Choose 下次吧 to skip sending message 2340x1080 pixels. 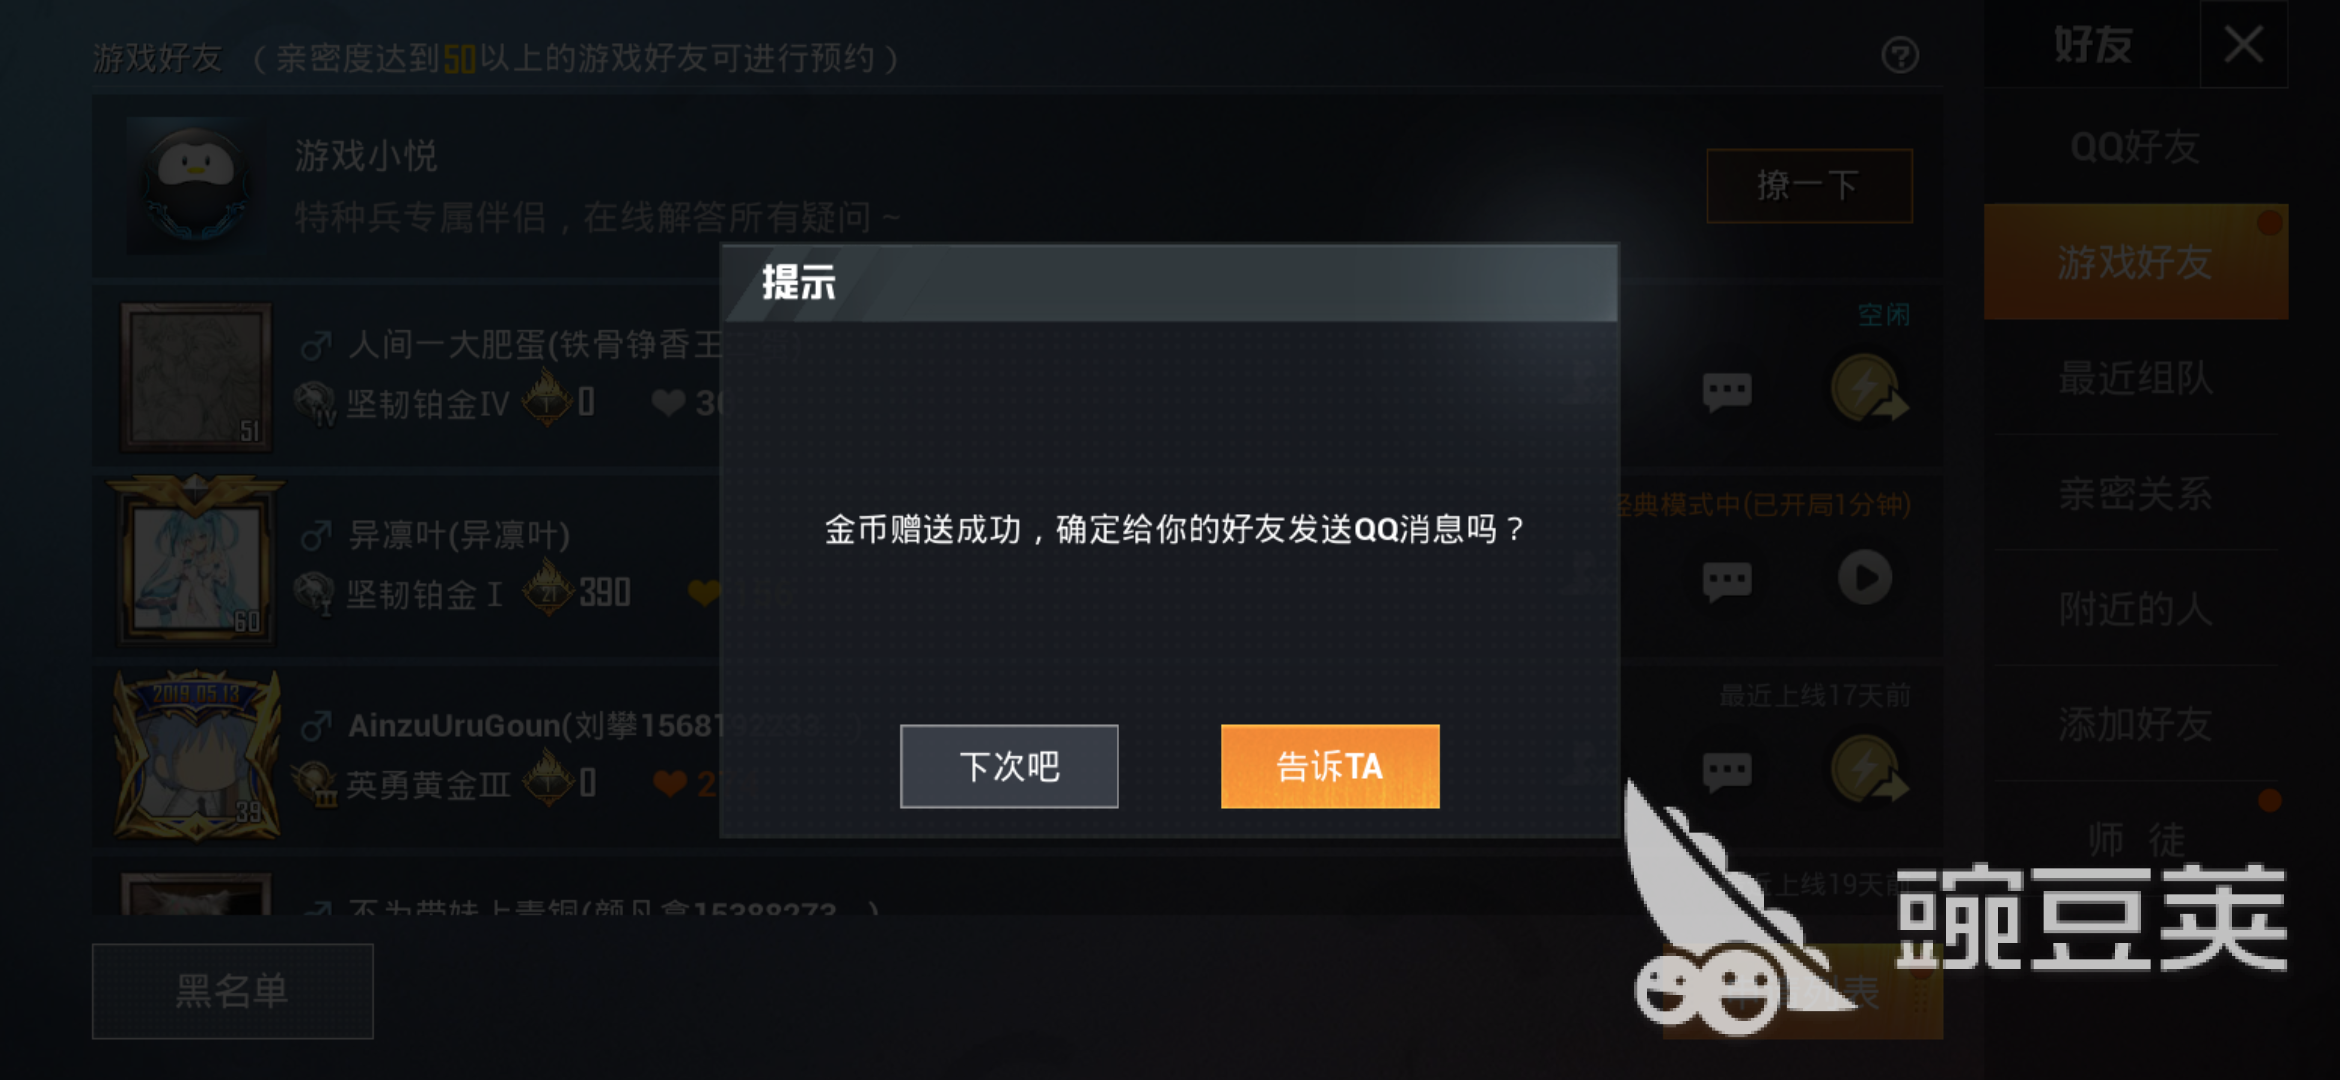coord(1009,766)
